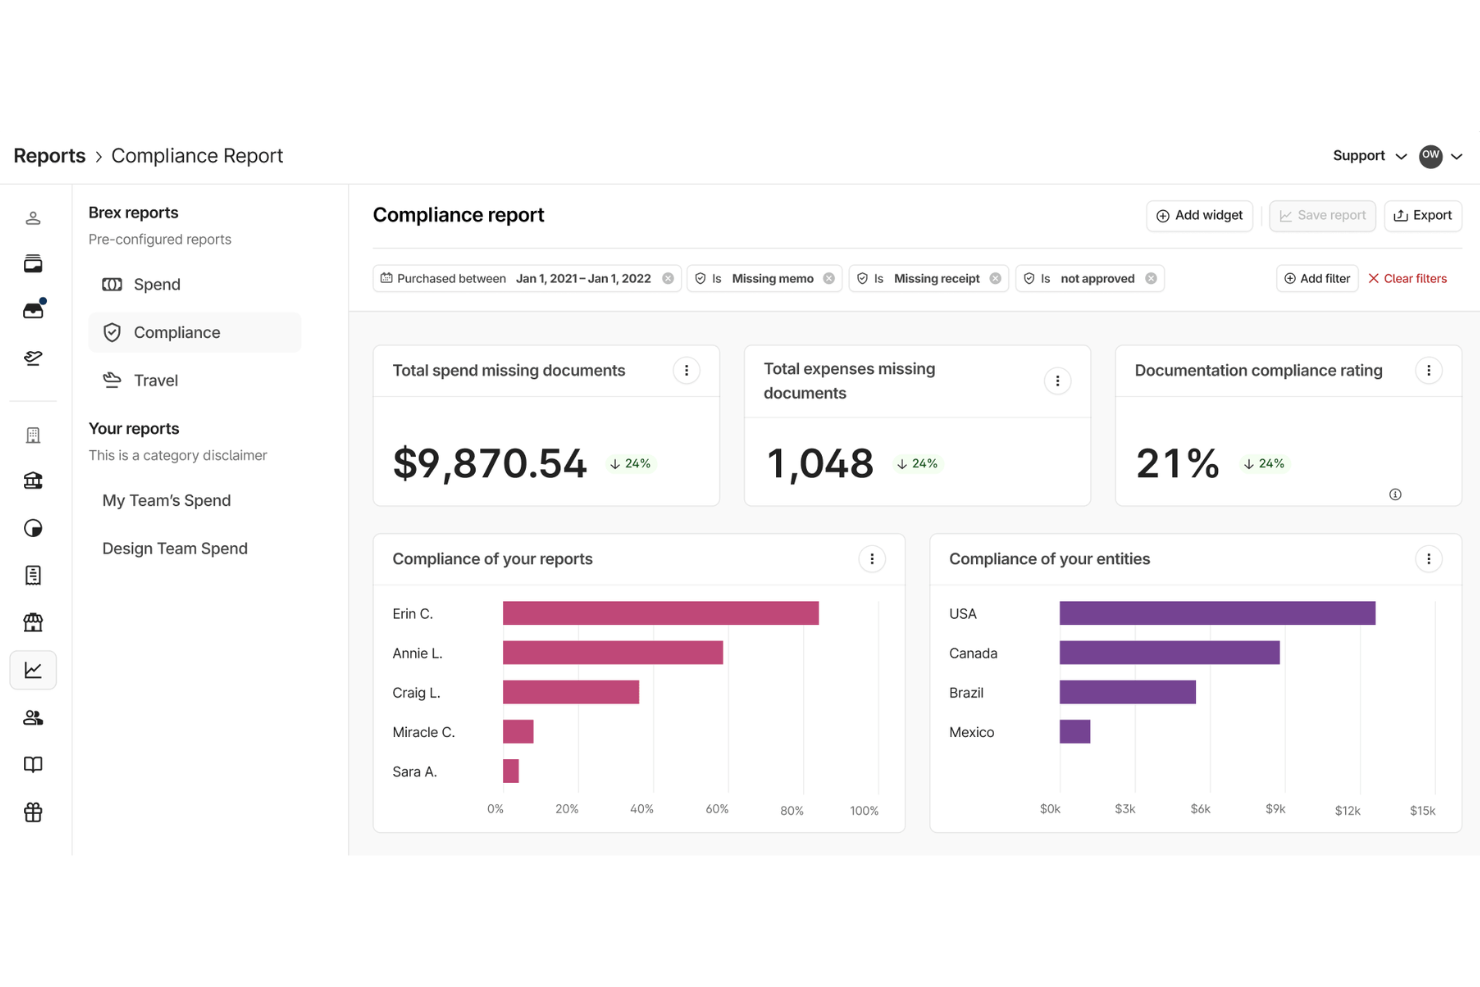
Task: Click the 24% change badge beside $9,870.54
Action: tap(630, 464)
